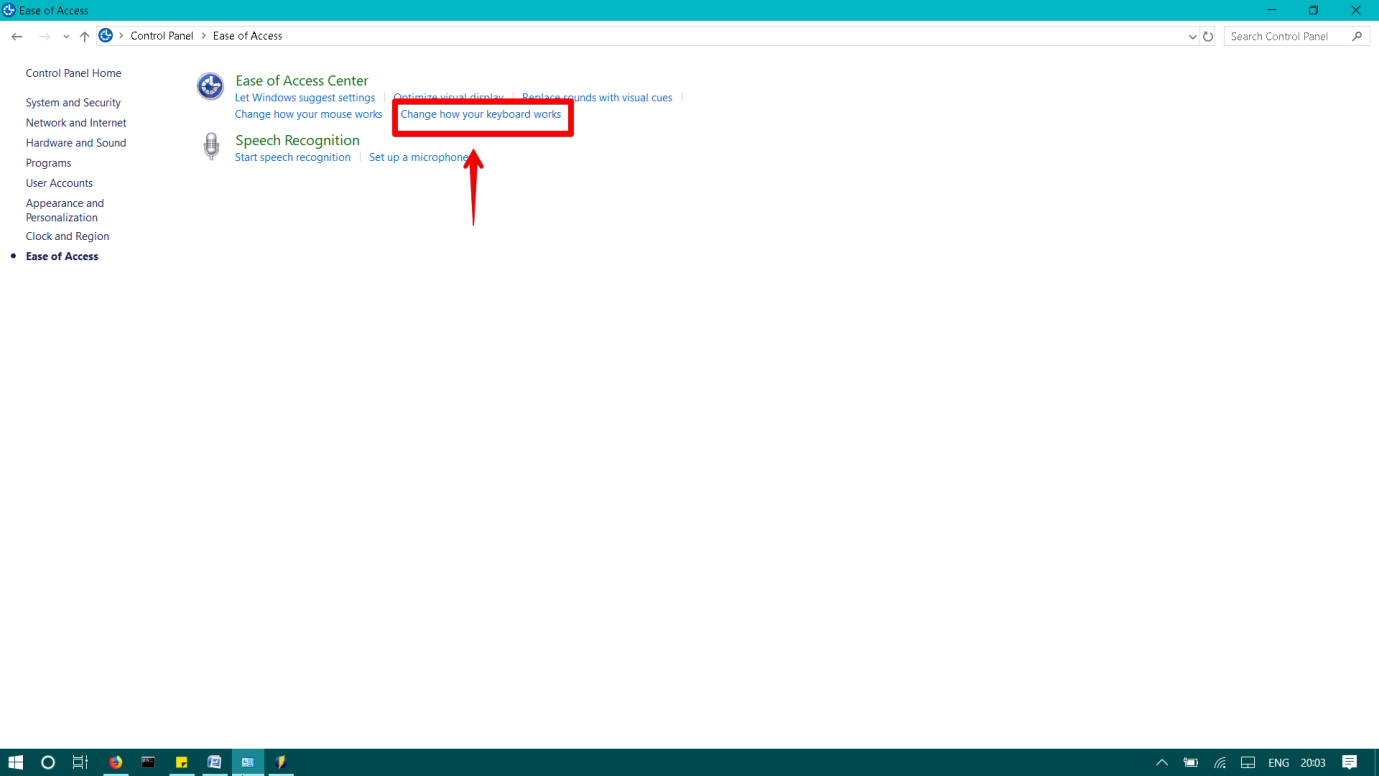Viewport: 1379px width, 776px height.
Task: Select Ease of Access in the sidebar
Action: (61, 256)
